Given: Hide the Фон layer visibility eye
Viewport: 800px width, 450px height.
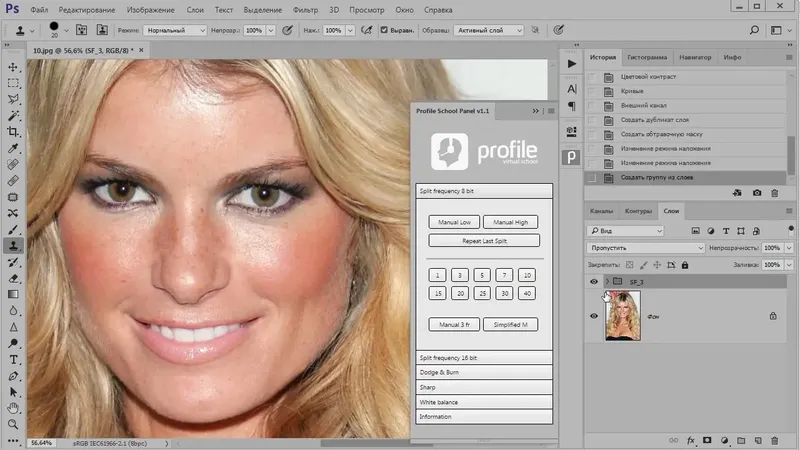Looking at the screenshot, I should [x=593, y=316].
